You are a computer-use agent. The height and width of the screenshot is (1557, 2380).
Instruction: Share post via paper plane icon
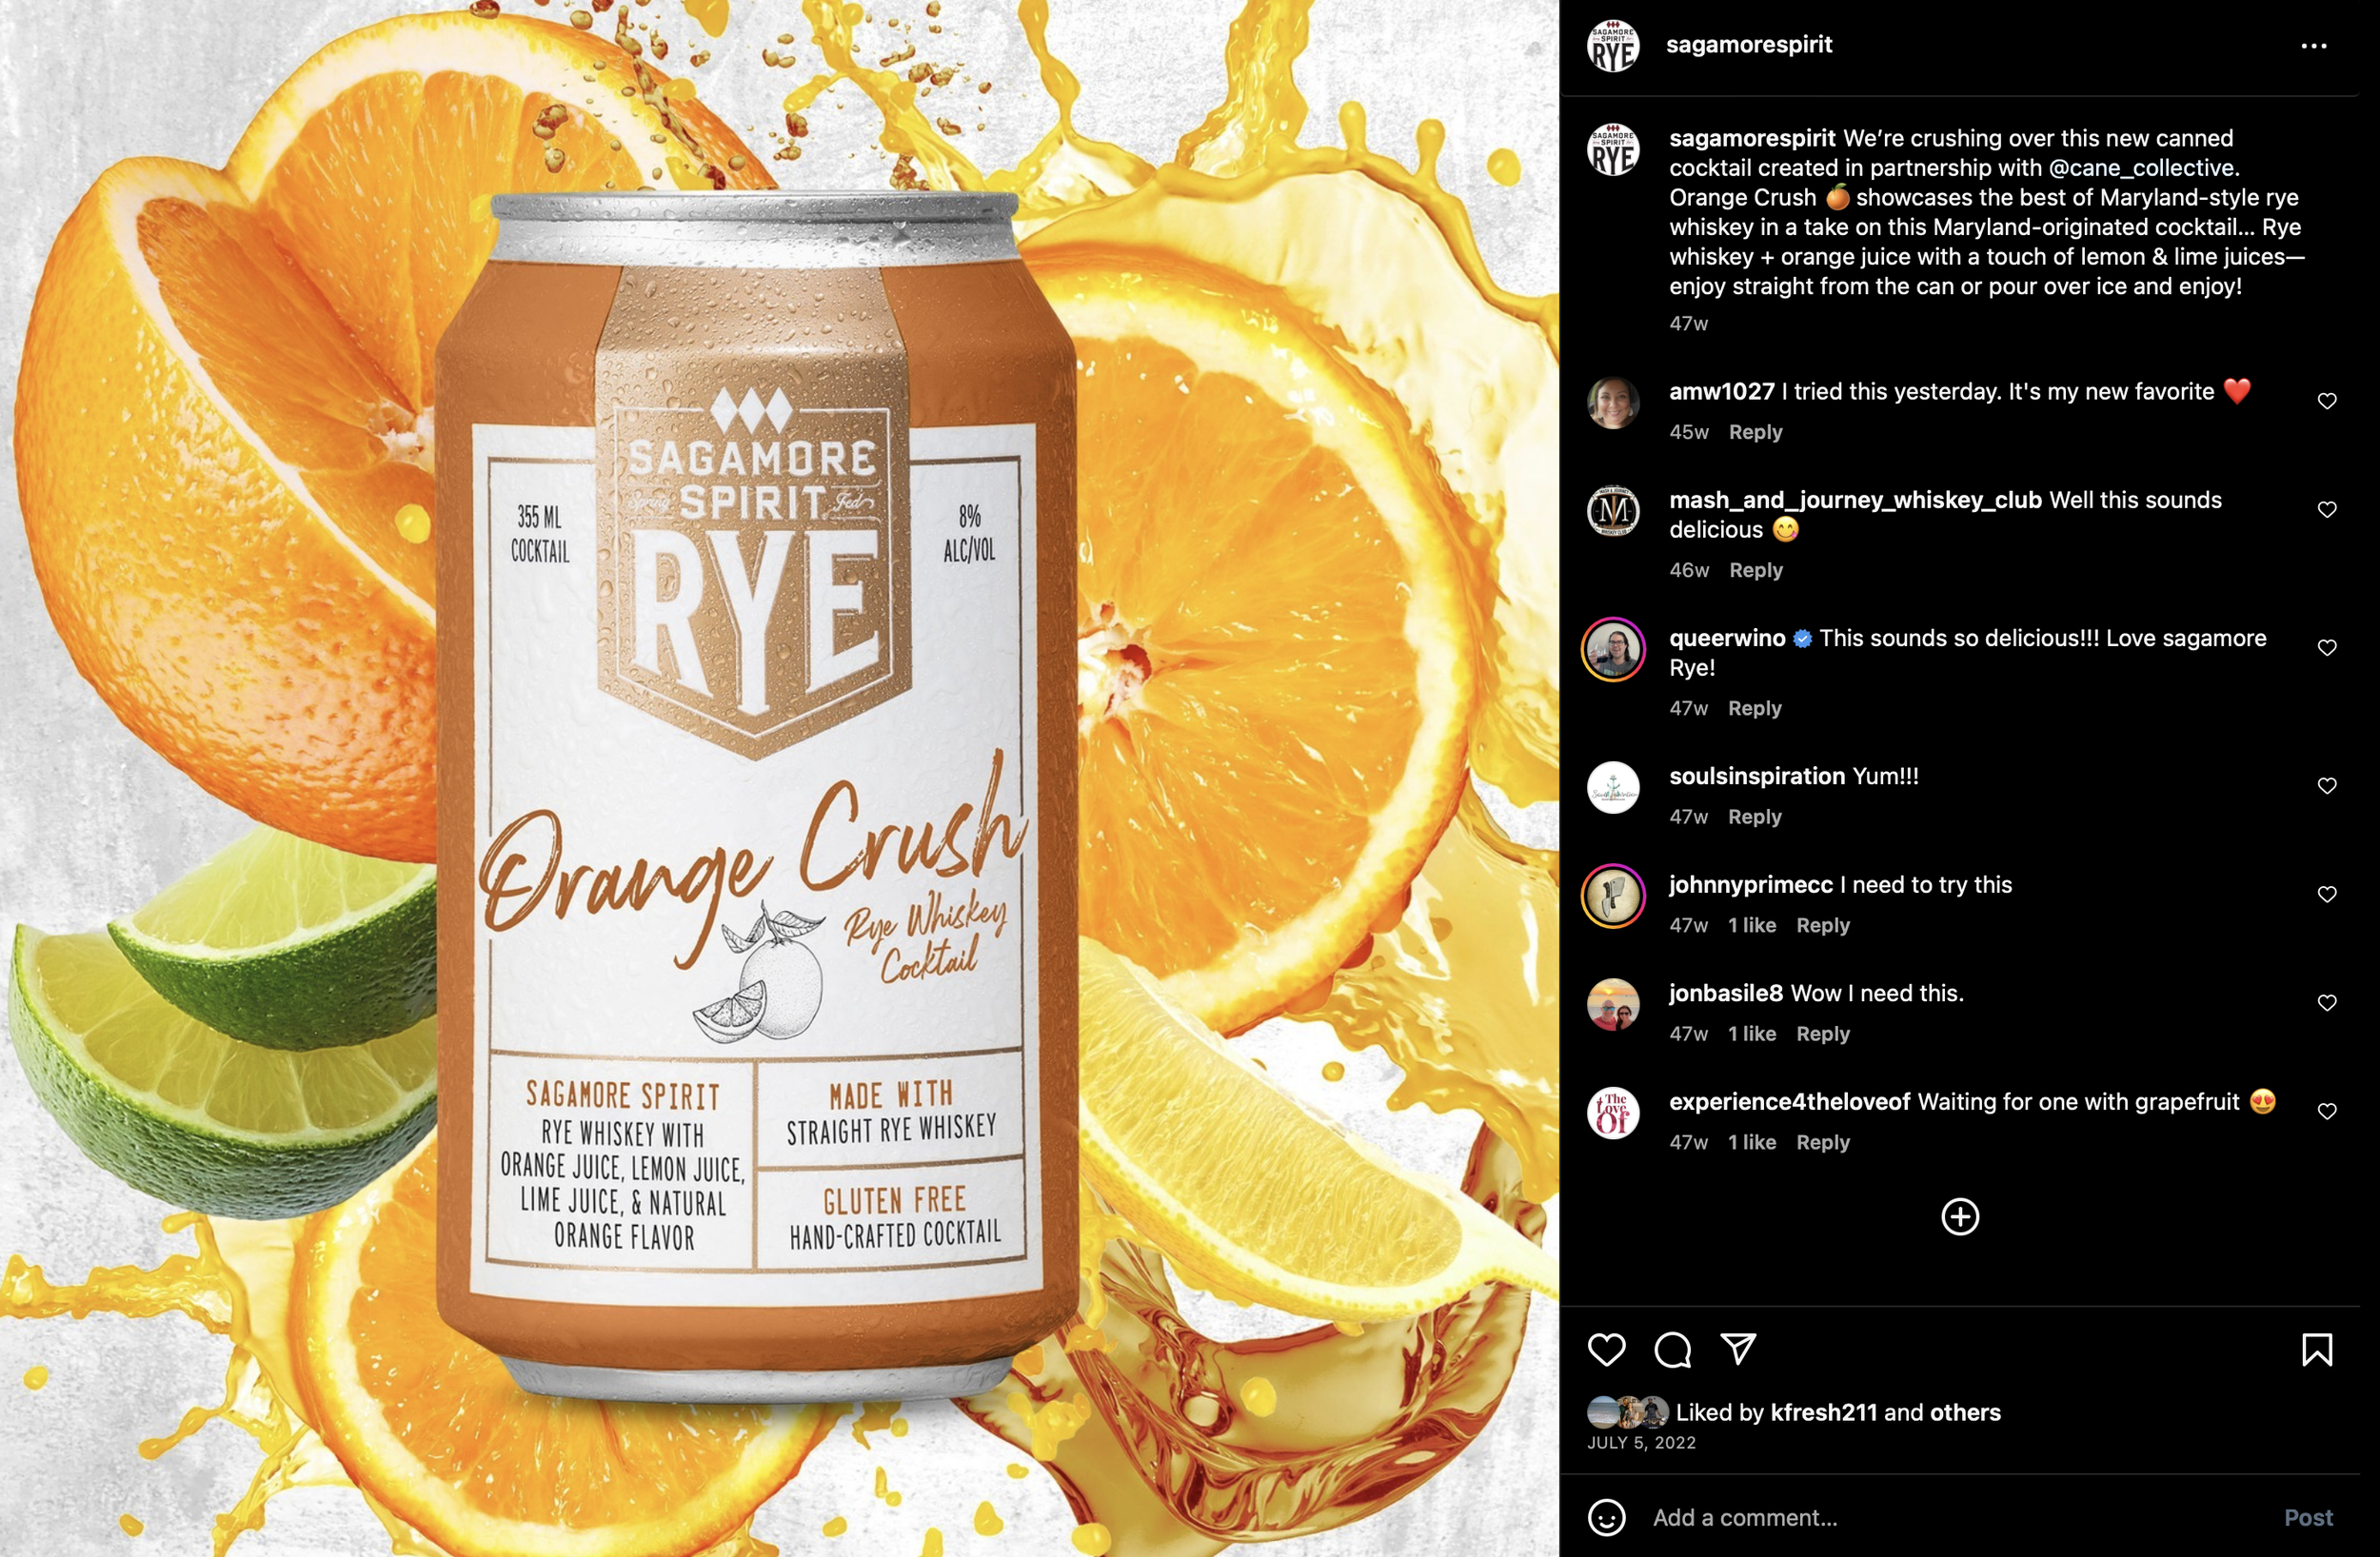[1738, 1349]
